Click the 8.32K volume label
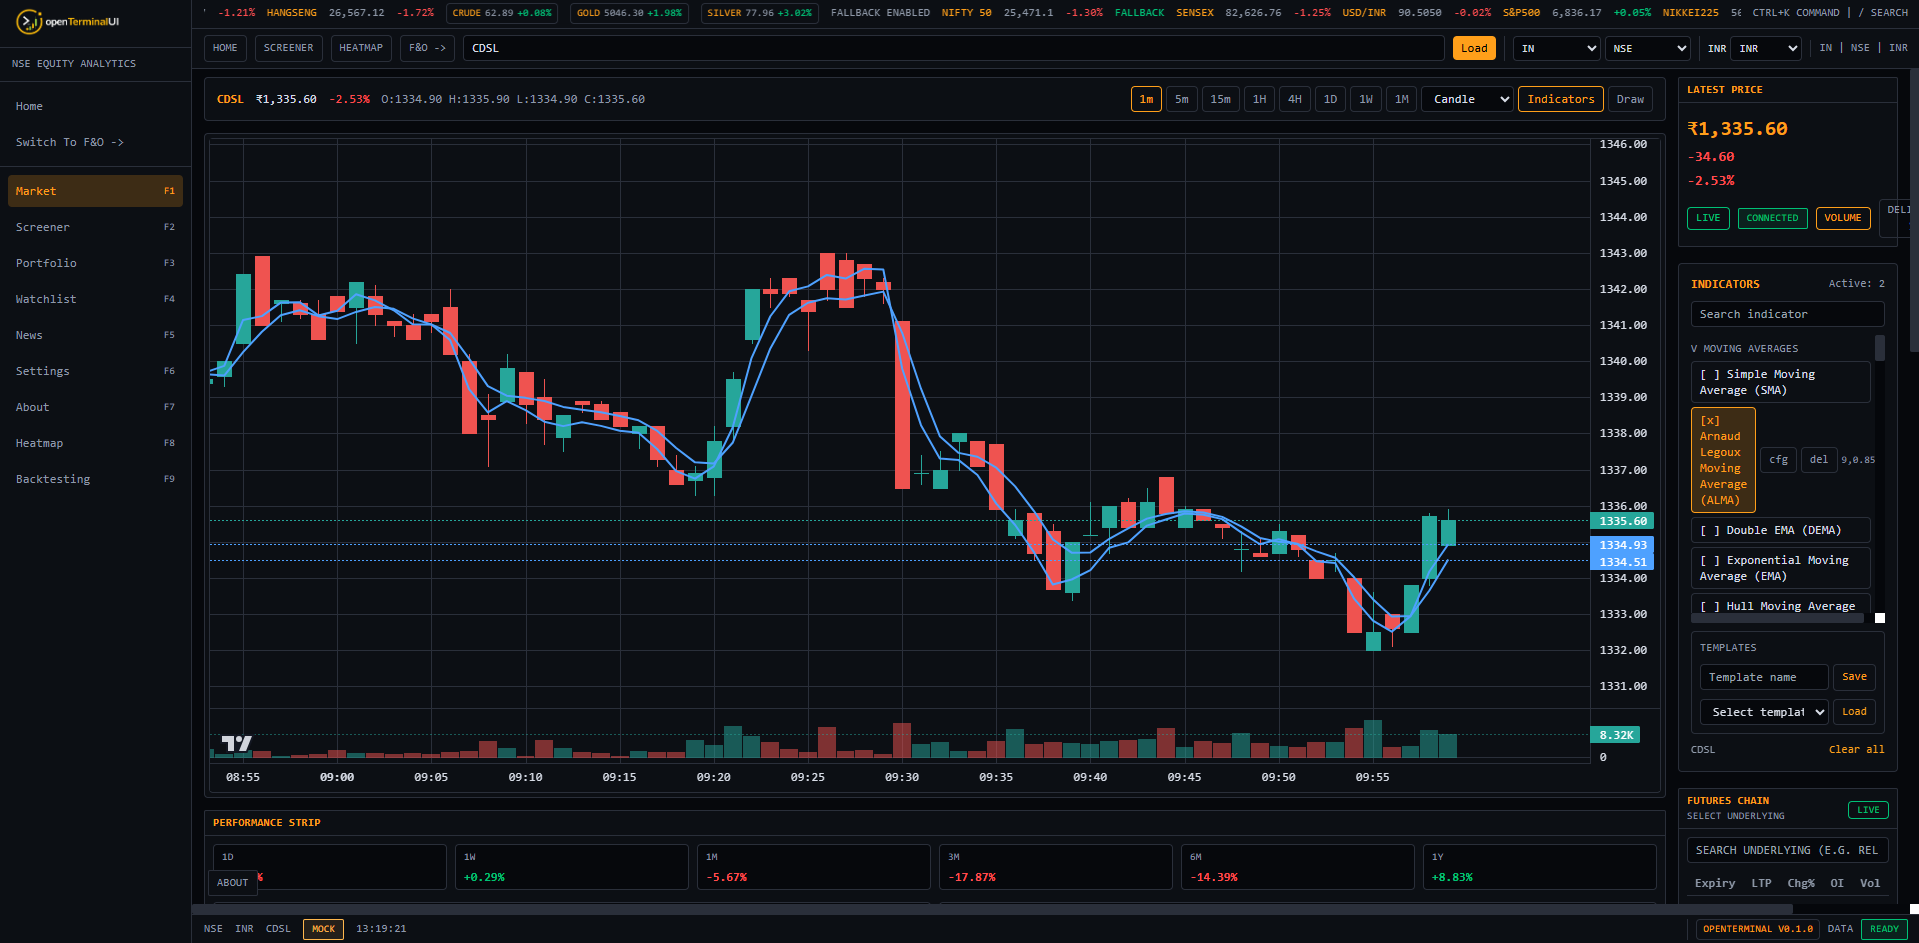The width and height of the screenshot is (1919, 943). pos(1617,735)
